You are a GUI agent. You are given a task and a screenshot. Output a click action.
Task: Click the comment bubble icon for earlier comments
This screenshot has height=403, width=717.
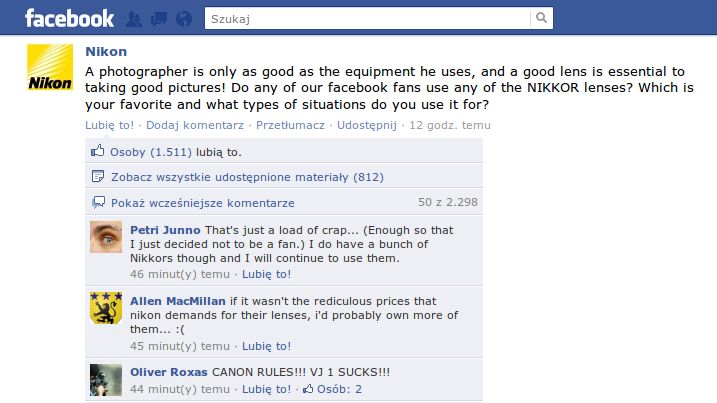(98, 202)
